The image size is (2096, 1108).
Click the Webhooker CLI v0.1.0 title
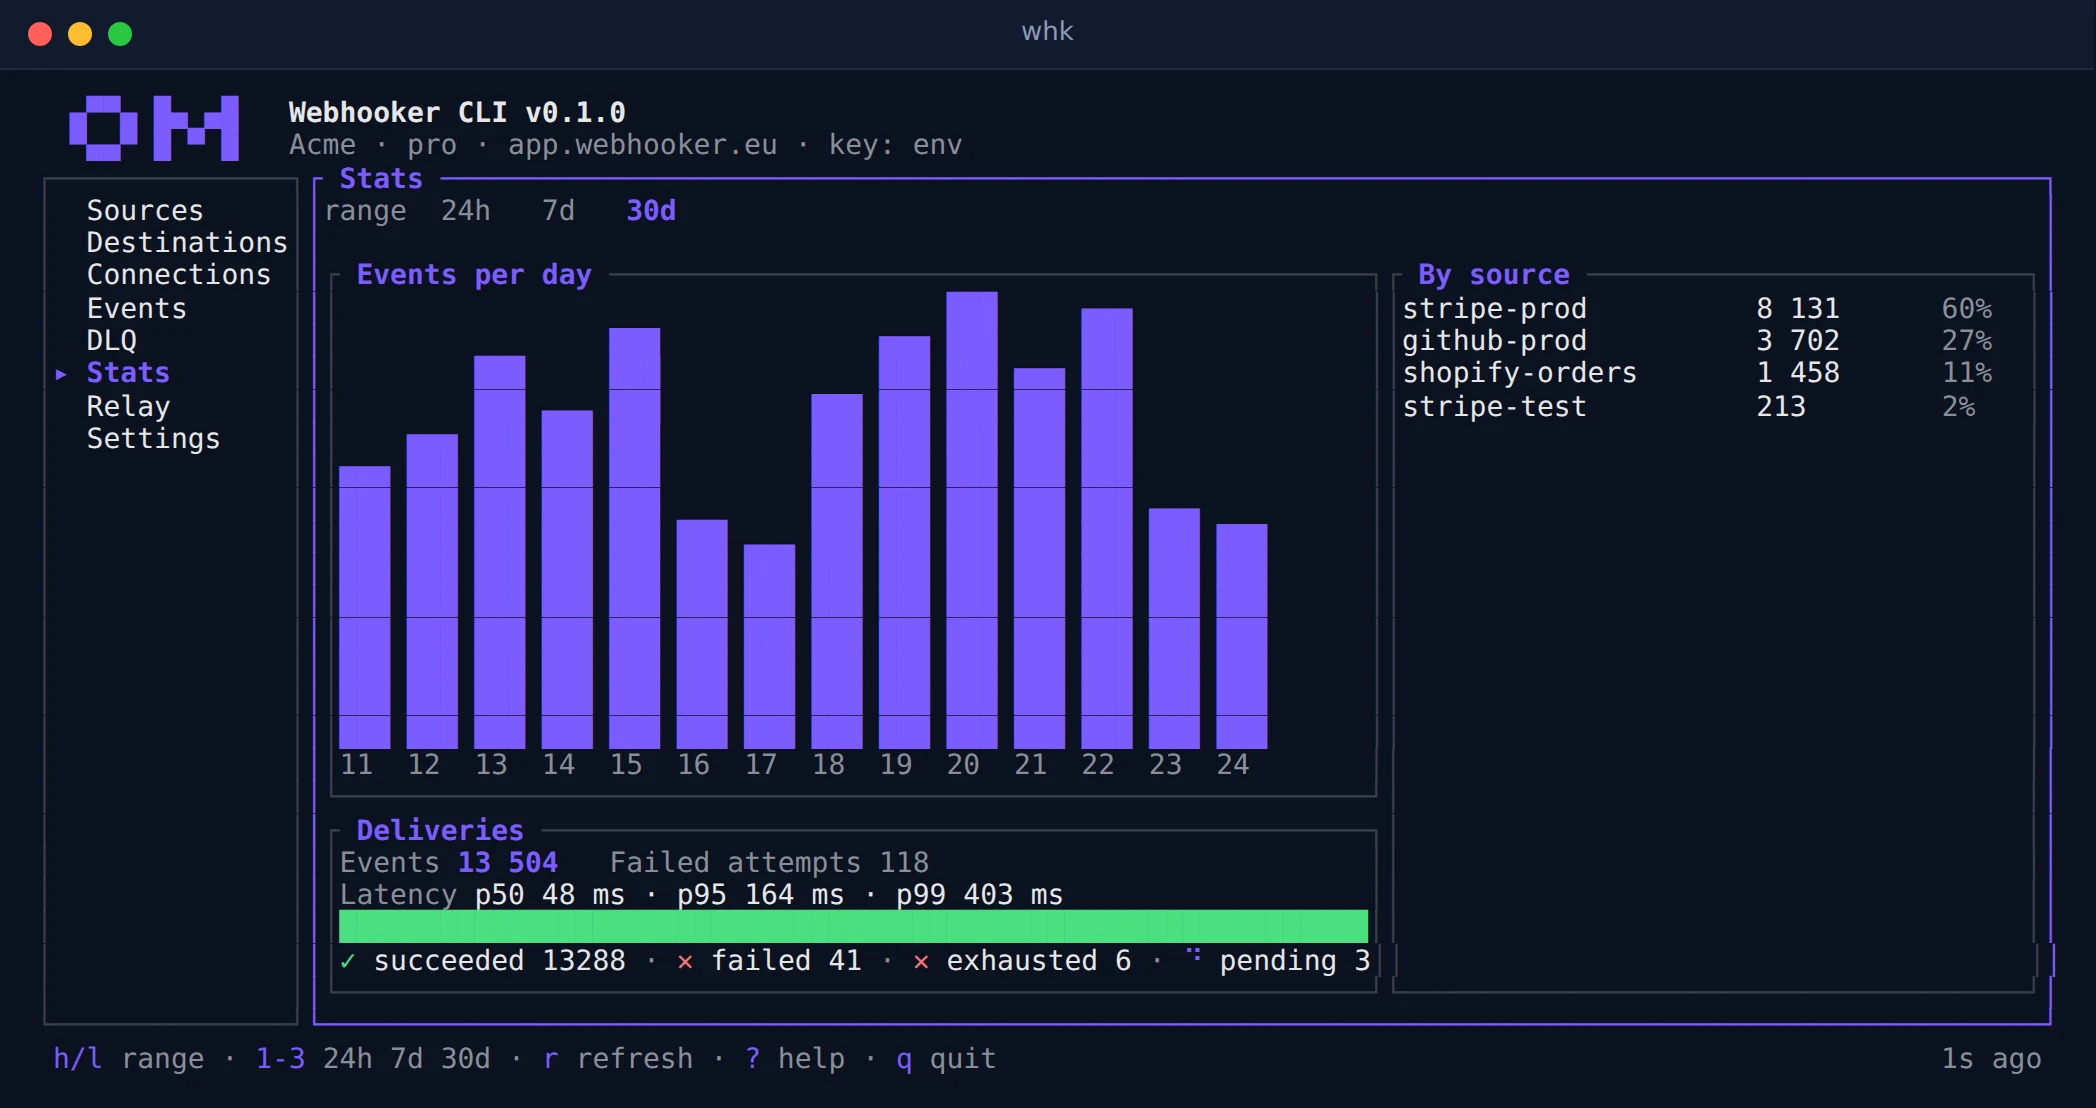click(x=457, y=112)
